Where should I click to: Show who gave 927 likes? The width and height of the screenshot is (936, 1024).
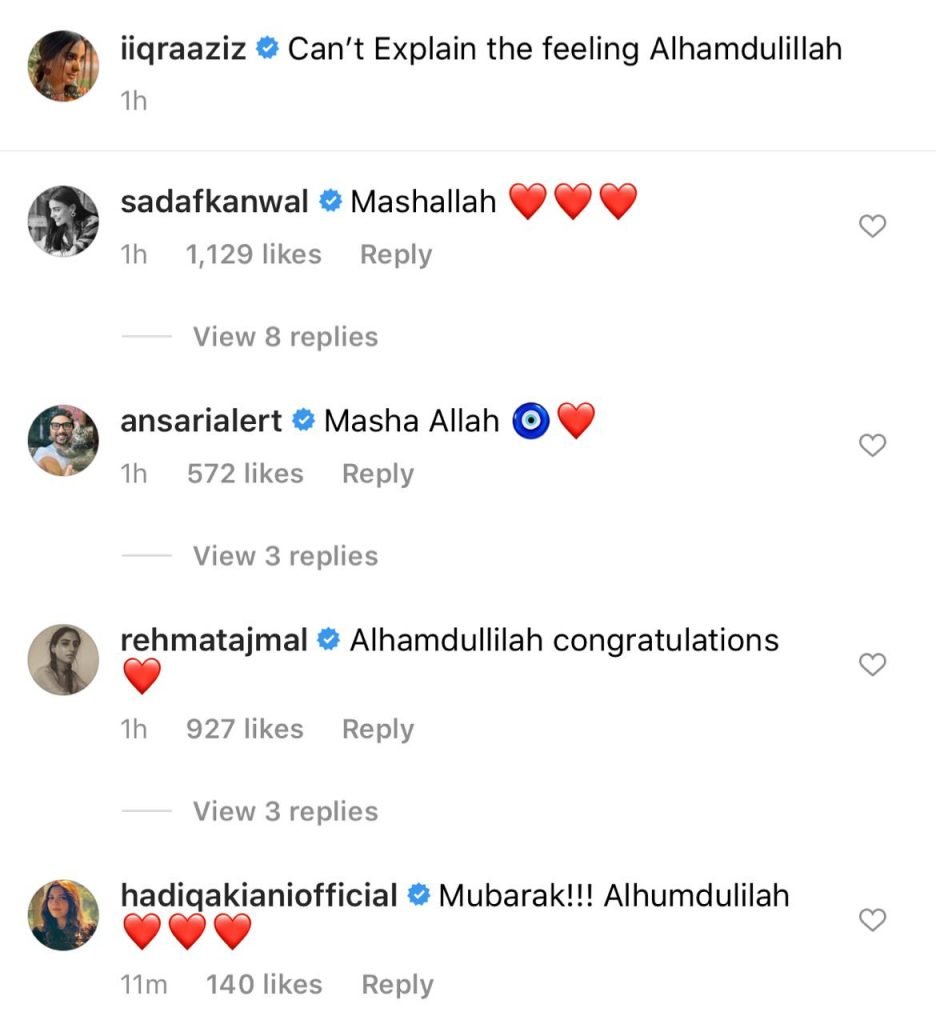click(245, 730)
